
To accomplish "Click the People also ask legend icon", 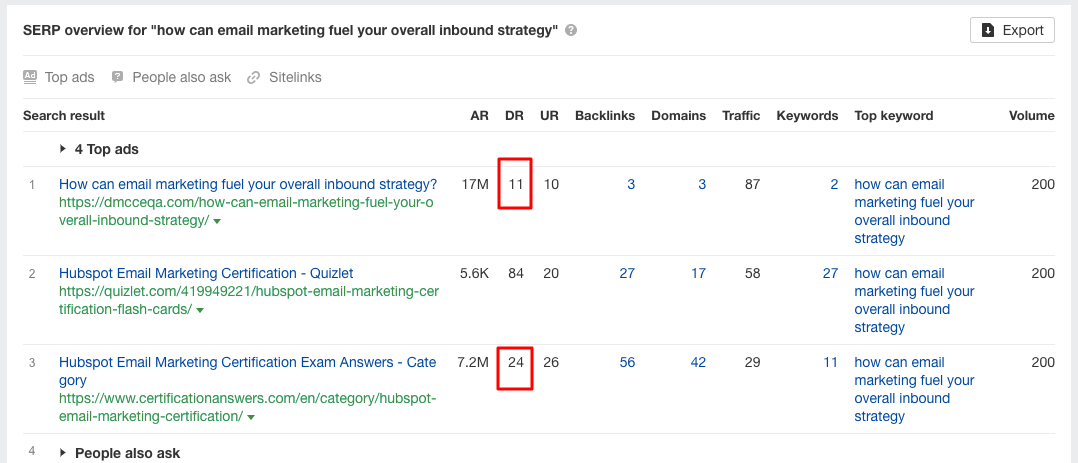I will click(118, 77).
